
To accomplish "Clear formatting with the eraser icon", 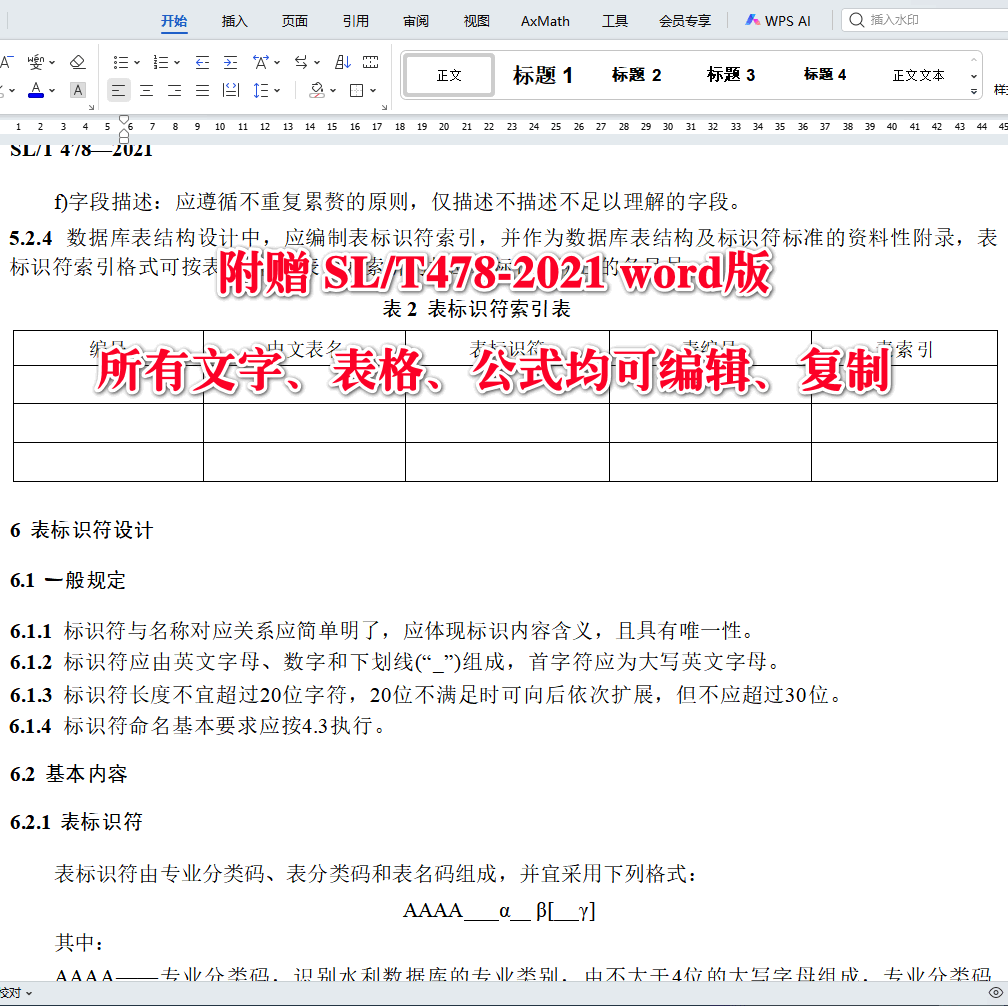I will pos(78,61).
